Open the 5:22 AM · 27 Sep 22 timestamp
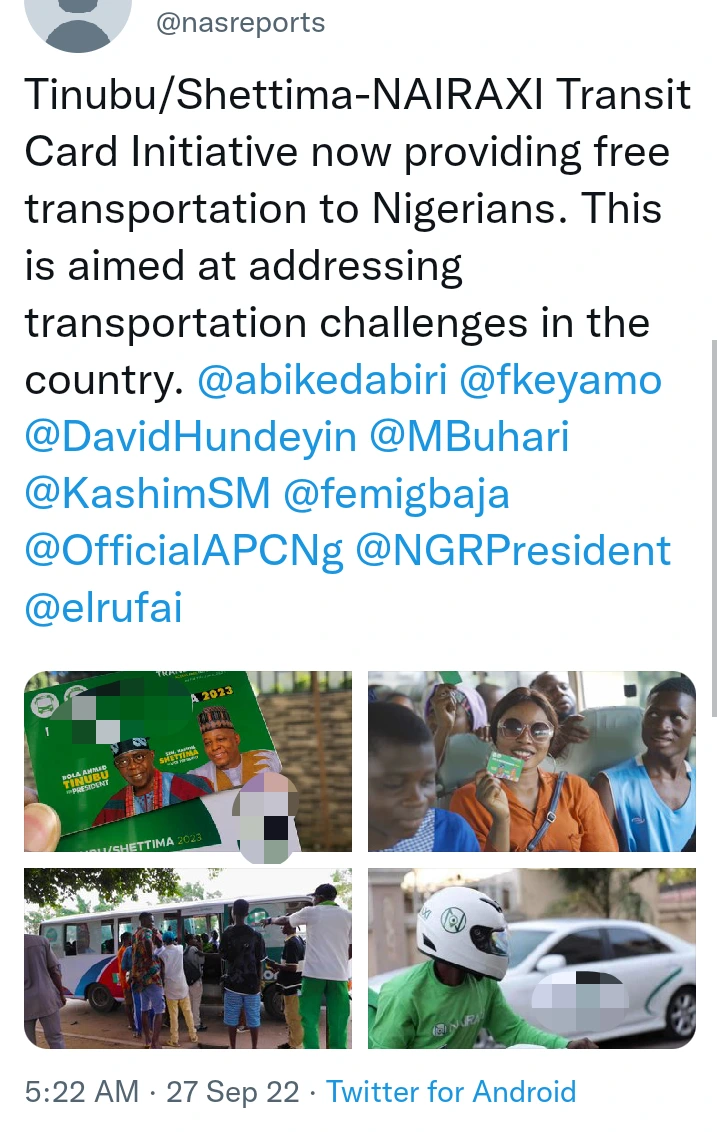Viewport: 717px width, 1132px height. coord(162,1092)
